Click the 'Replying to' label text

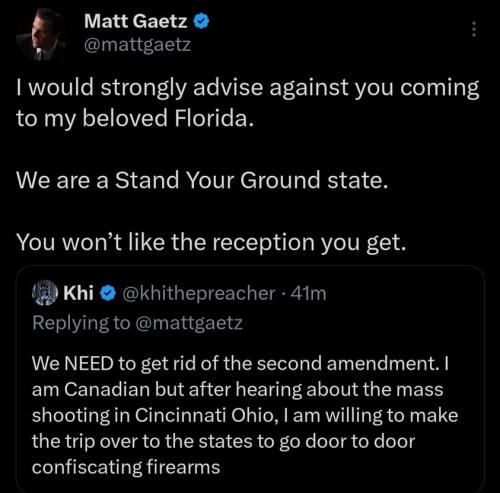click(81, 323)
